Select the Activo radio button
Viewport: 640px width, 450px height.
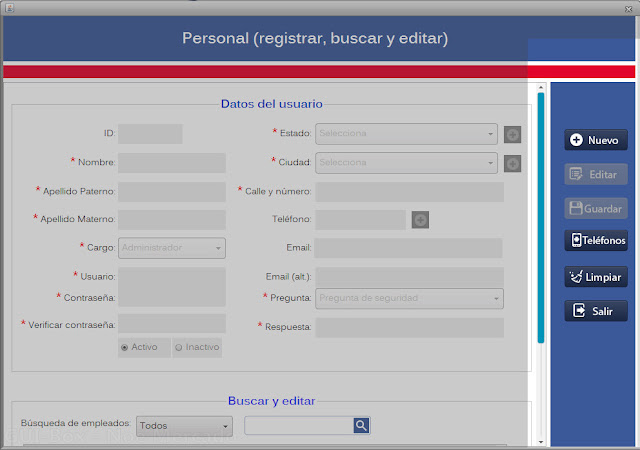(x=125, y=347)
